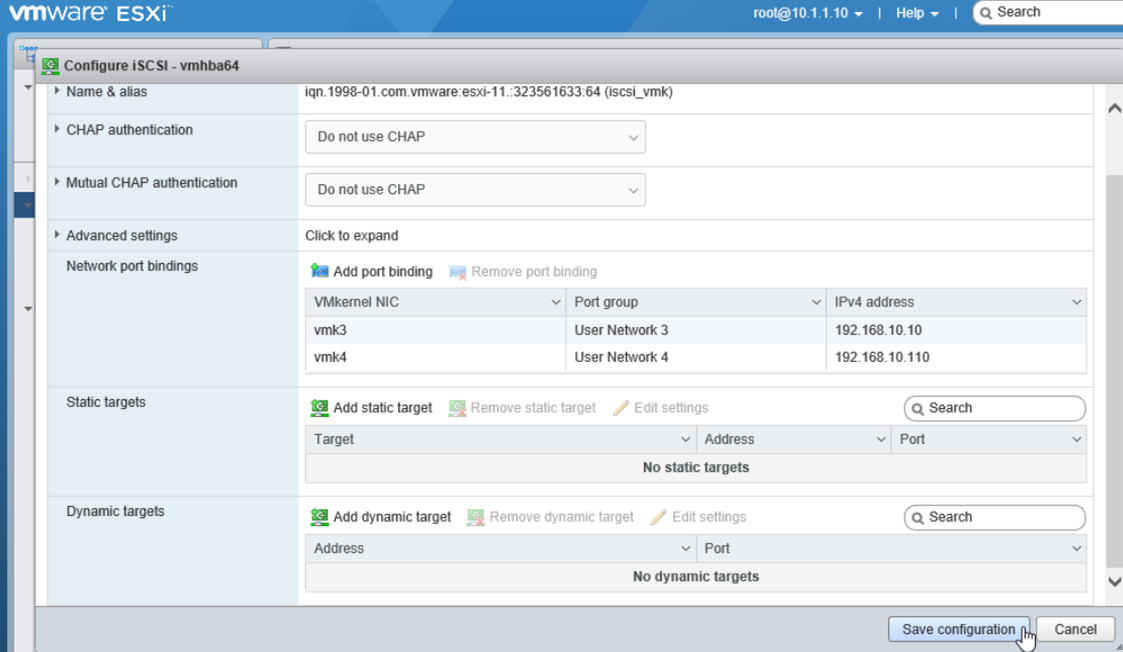Open the static targets Port column menu arrow
The image size is (1123, 652).
click(x=1076, y=440)
